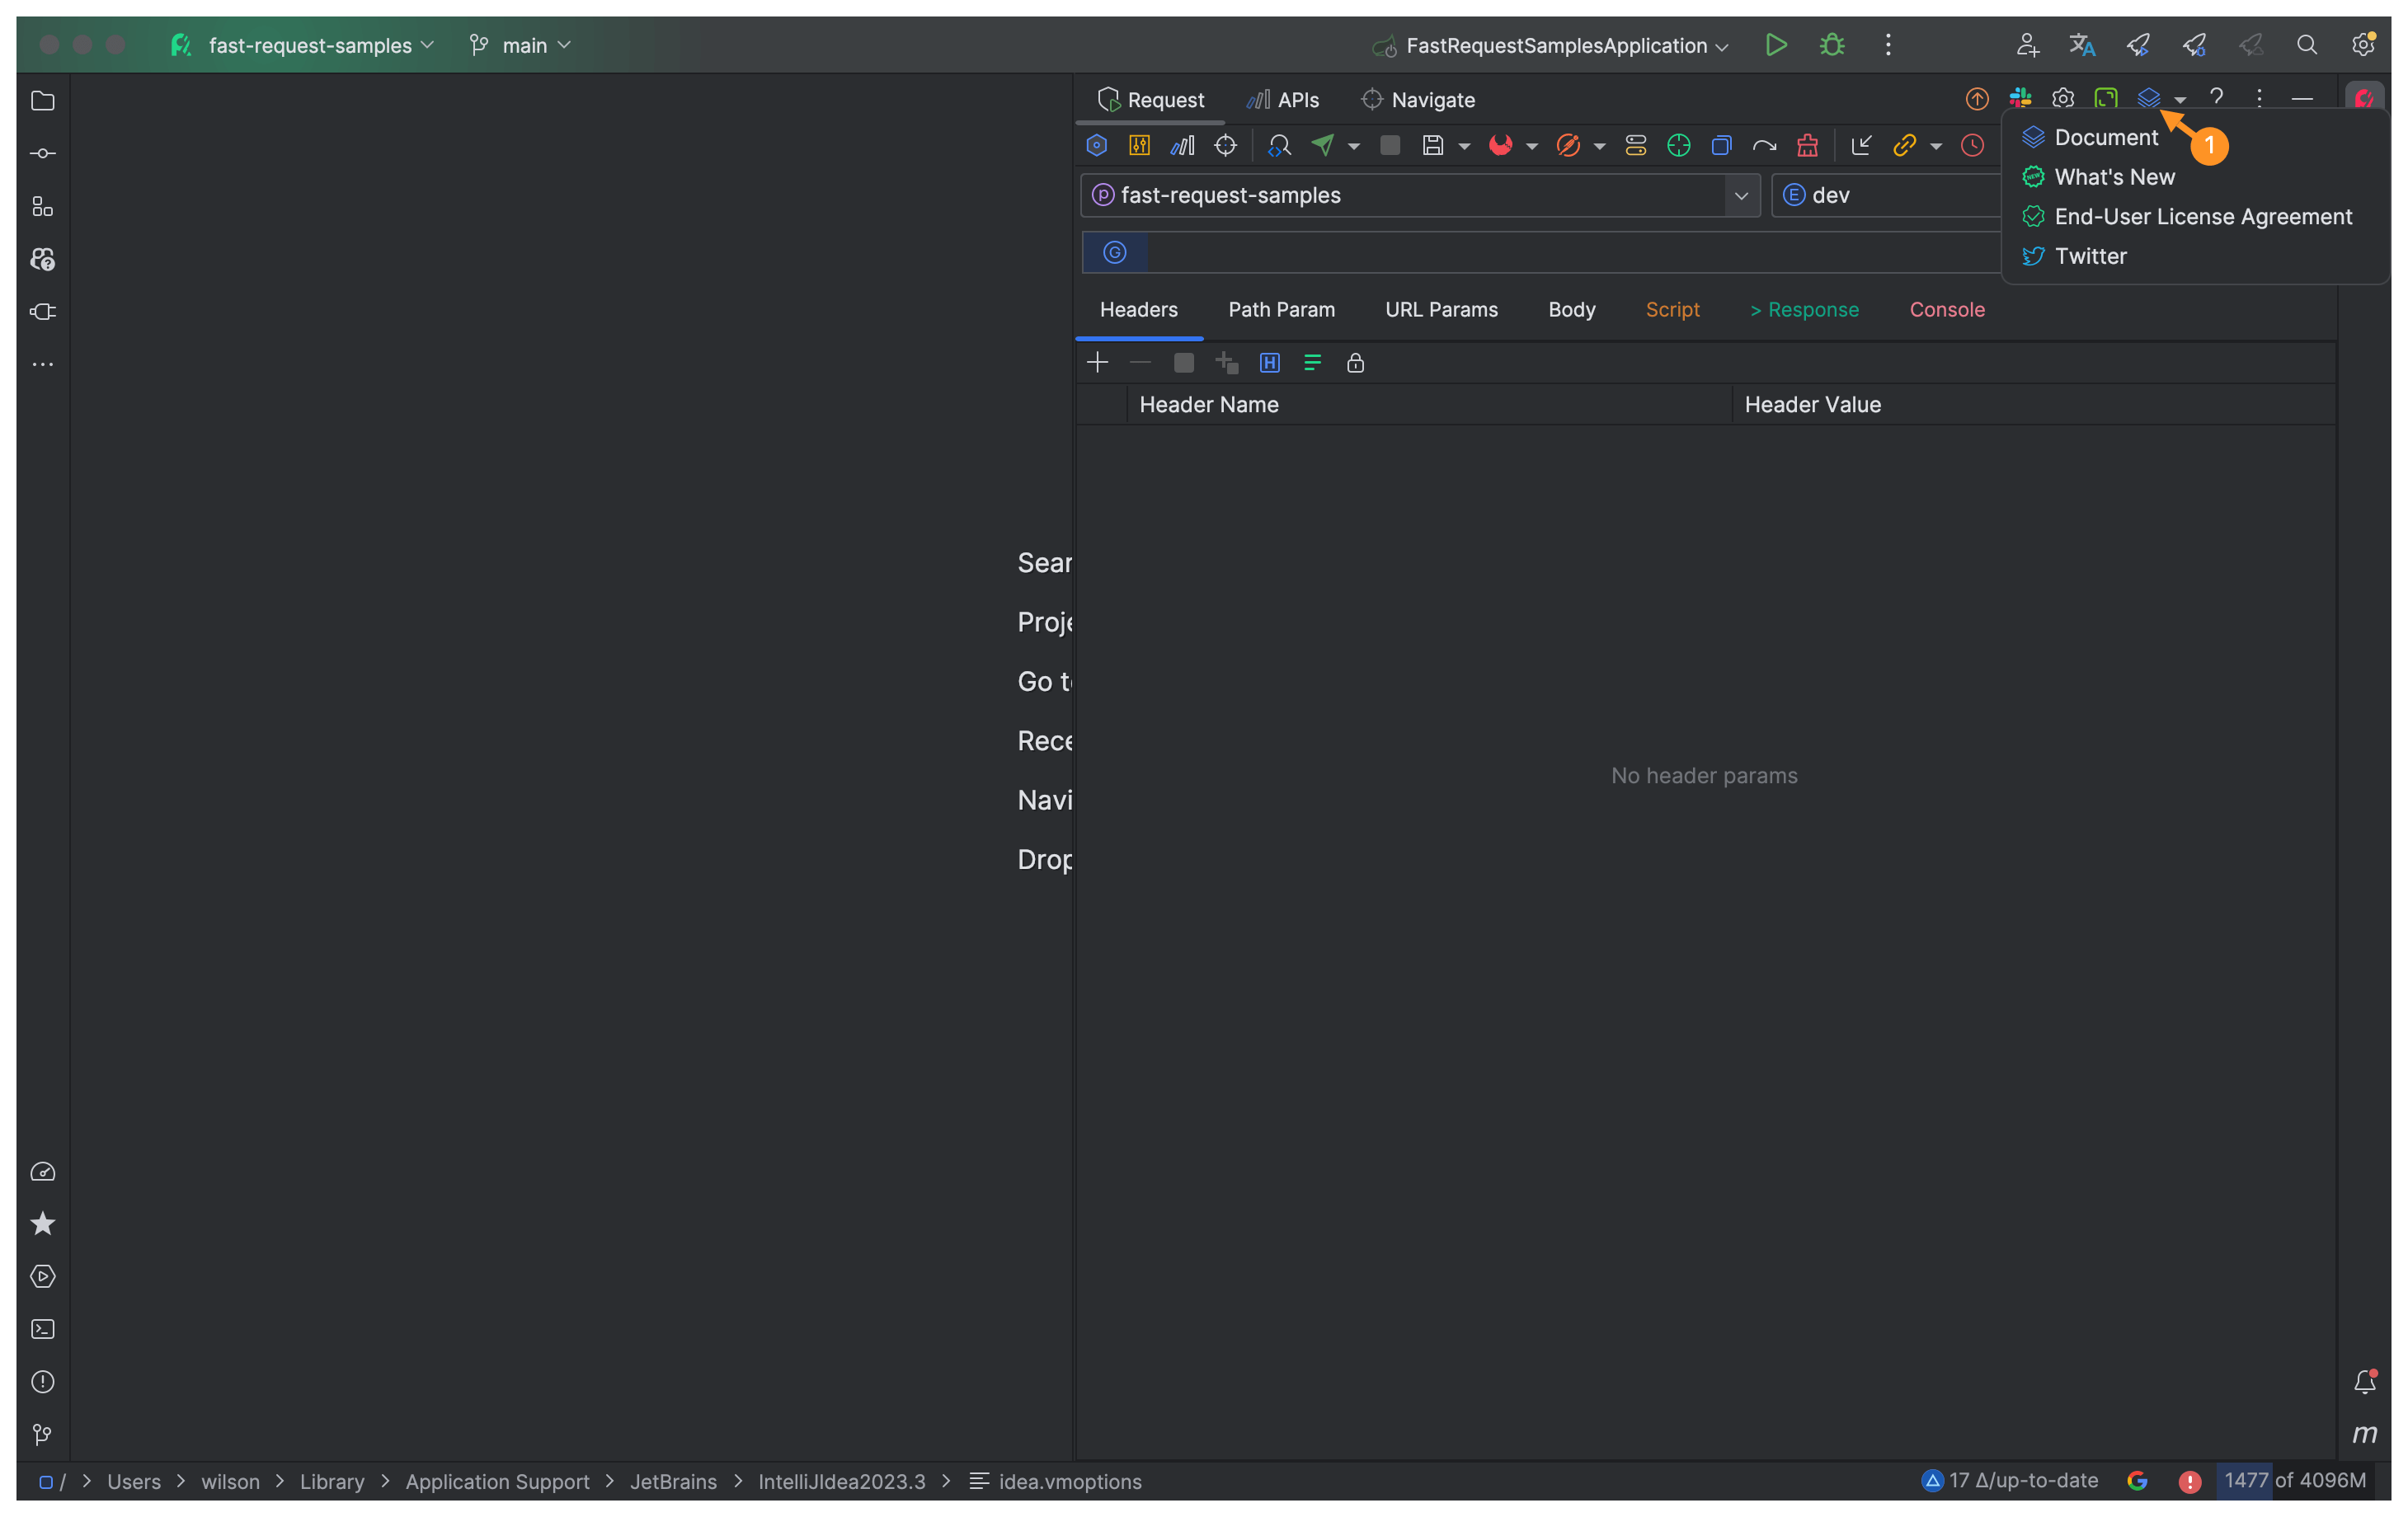Click the green send request paper-plane icon
Image resolution: width=2408 pixels, height=1517 pixels.
coord(1322,146)
